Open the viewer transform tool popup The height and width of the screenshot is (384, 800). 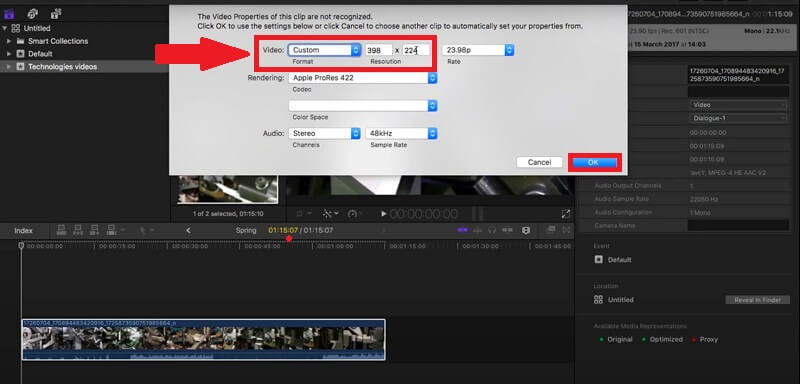tap(303, 214)
